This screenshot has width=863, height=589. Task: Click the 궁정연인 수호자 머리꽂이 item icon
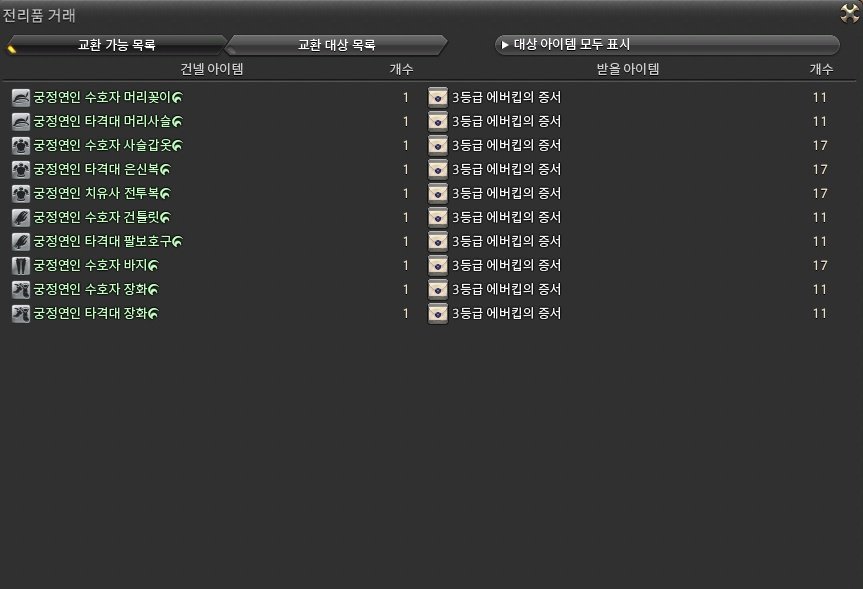click(x=21, y=97)
